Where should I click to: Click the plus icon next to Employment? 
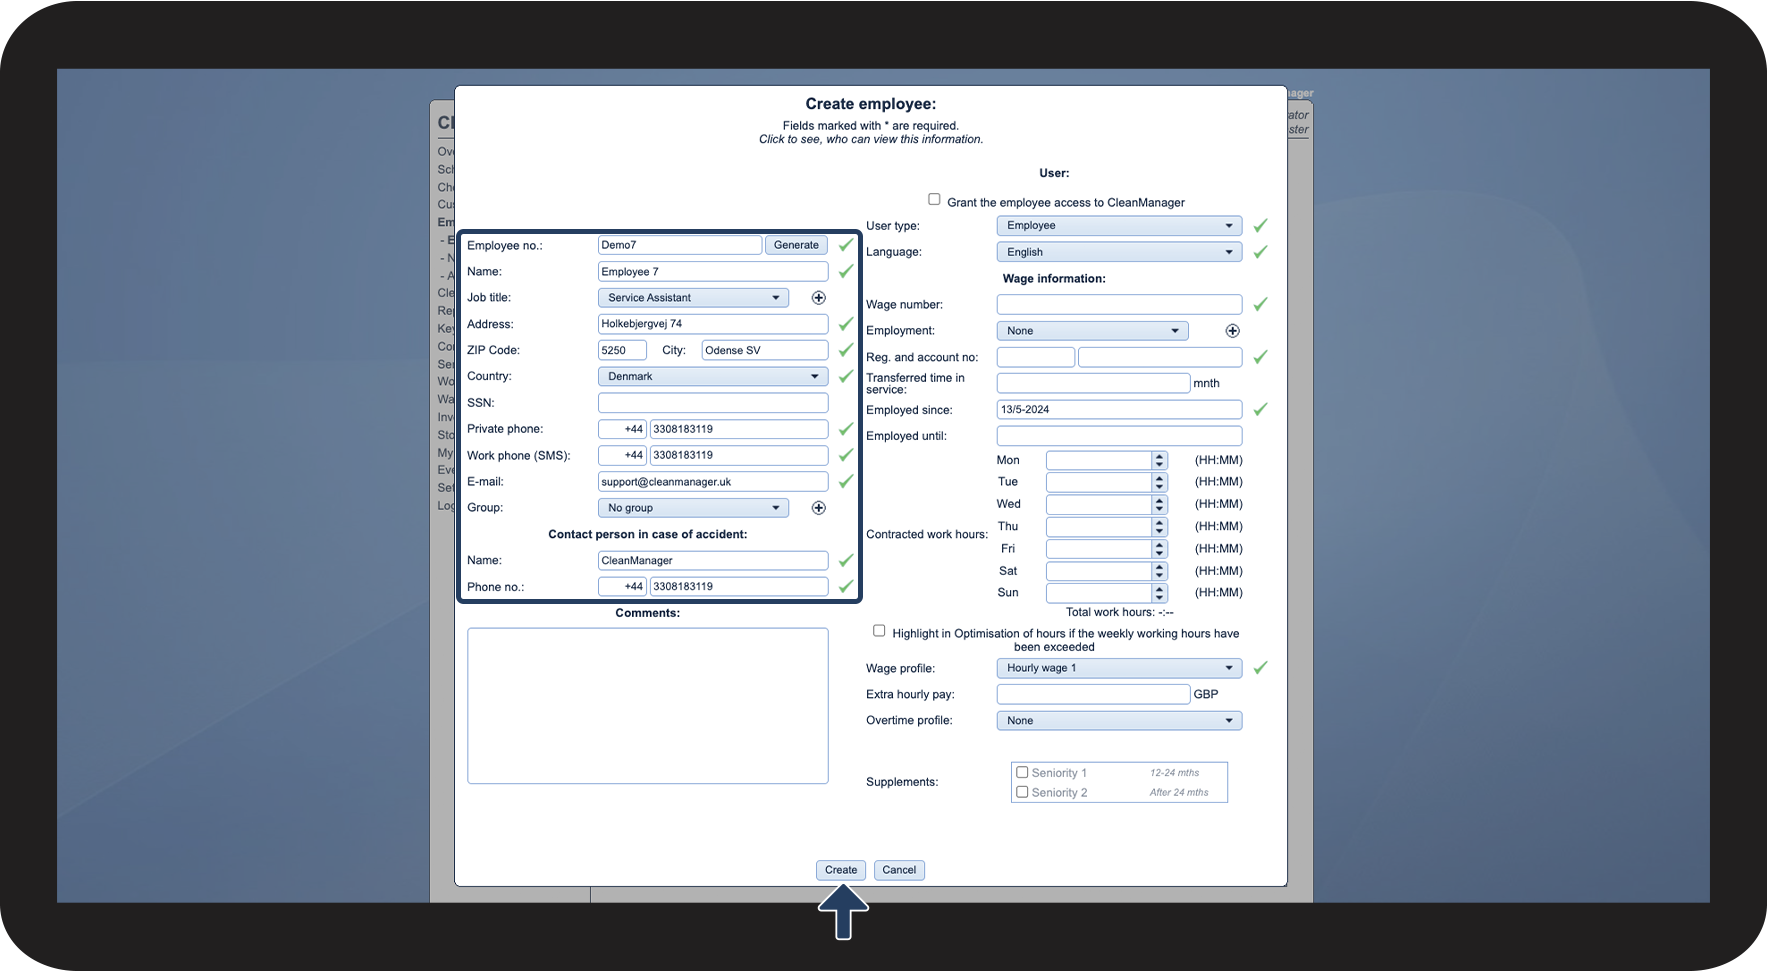click(1232, 331)
